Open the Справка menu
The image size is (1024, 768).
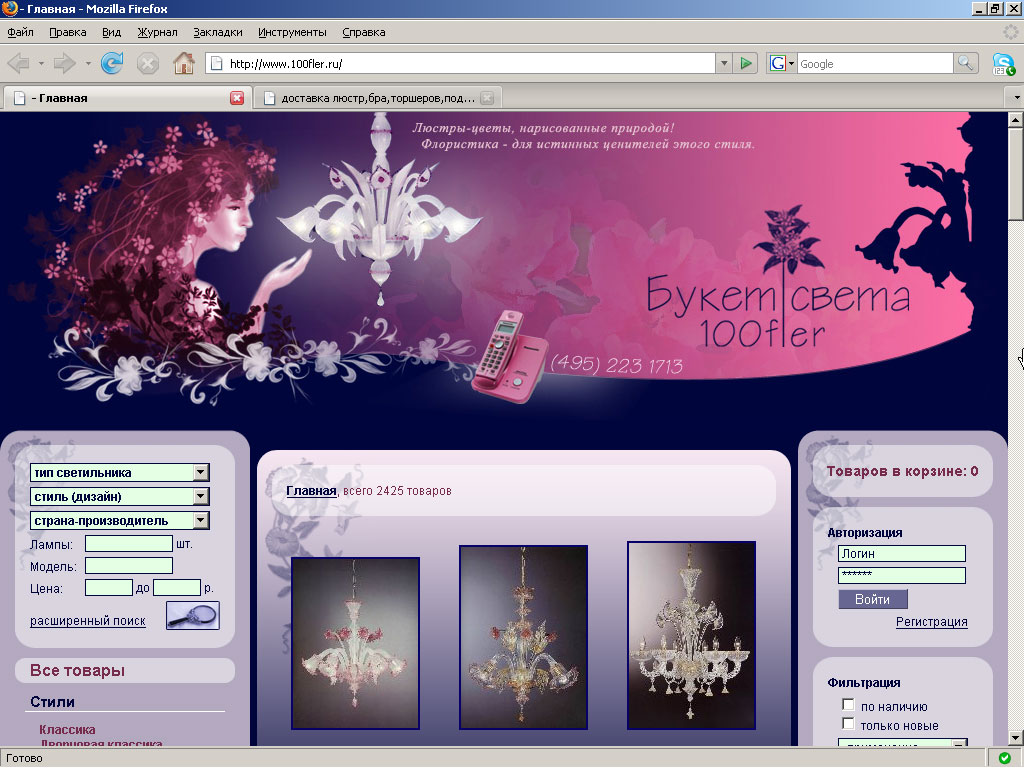(x=364, y=32)
